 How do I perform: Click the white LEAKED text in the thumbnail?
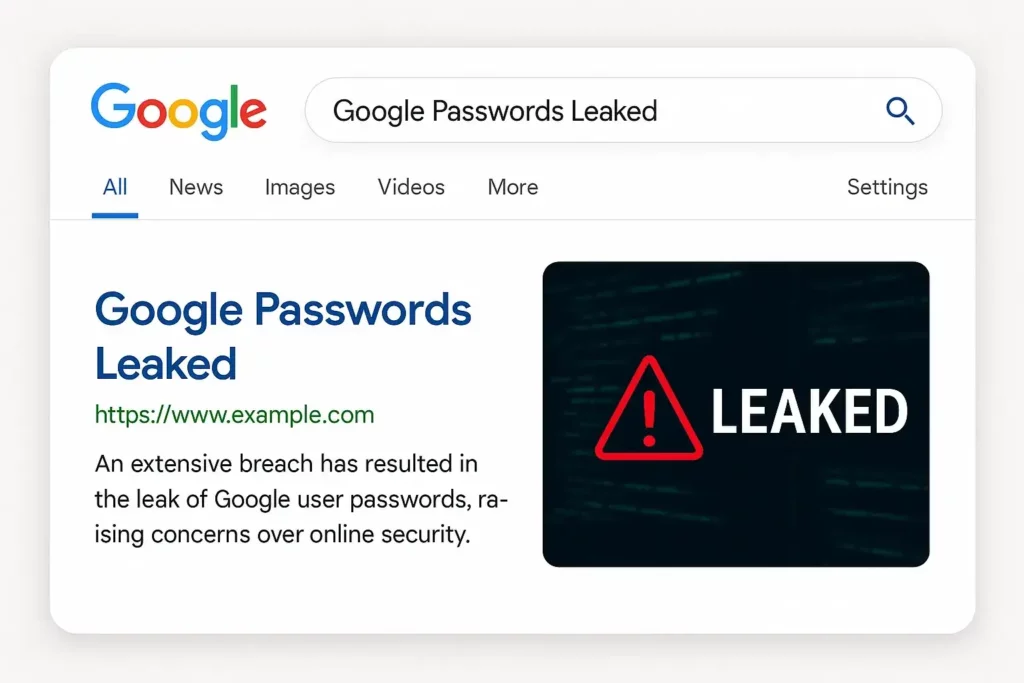(x=809, y=412)
